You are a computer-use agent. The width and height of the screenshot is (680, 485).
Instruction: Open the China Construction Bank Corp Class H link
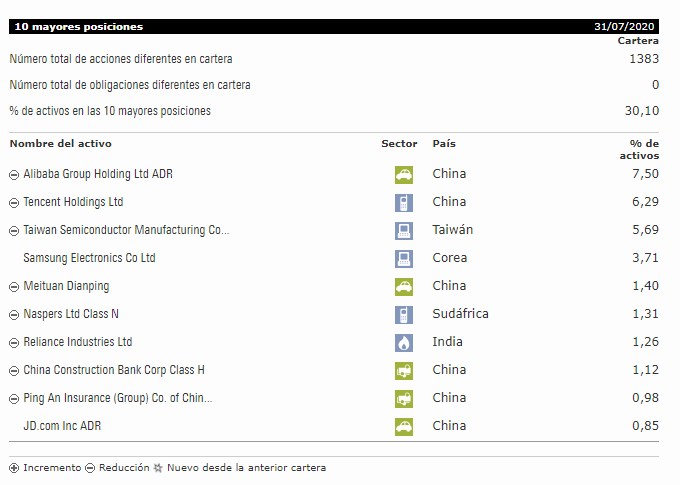coord(114,370)
